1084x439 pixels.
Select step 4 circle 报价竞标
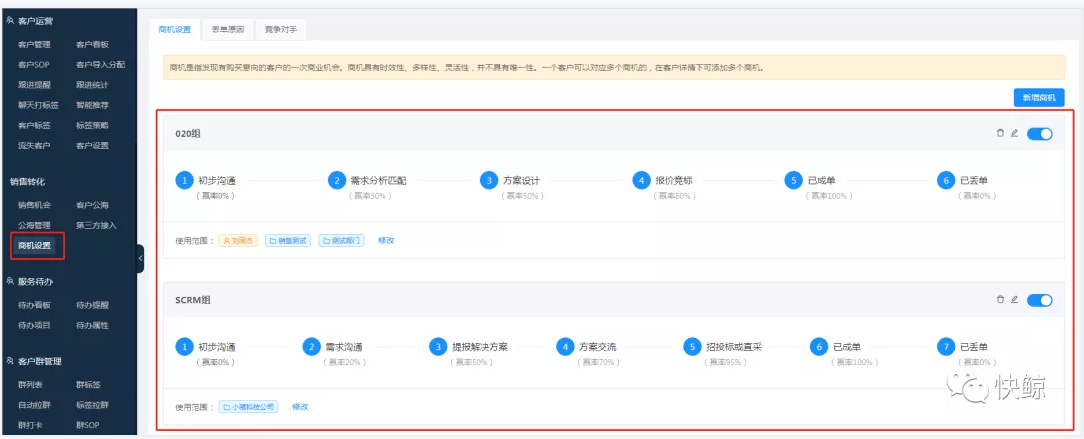tap(642, 180)
